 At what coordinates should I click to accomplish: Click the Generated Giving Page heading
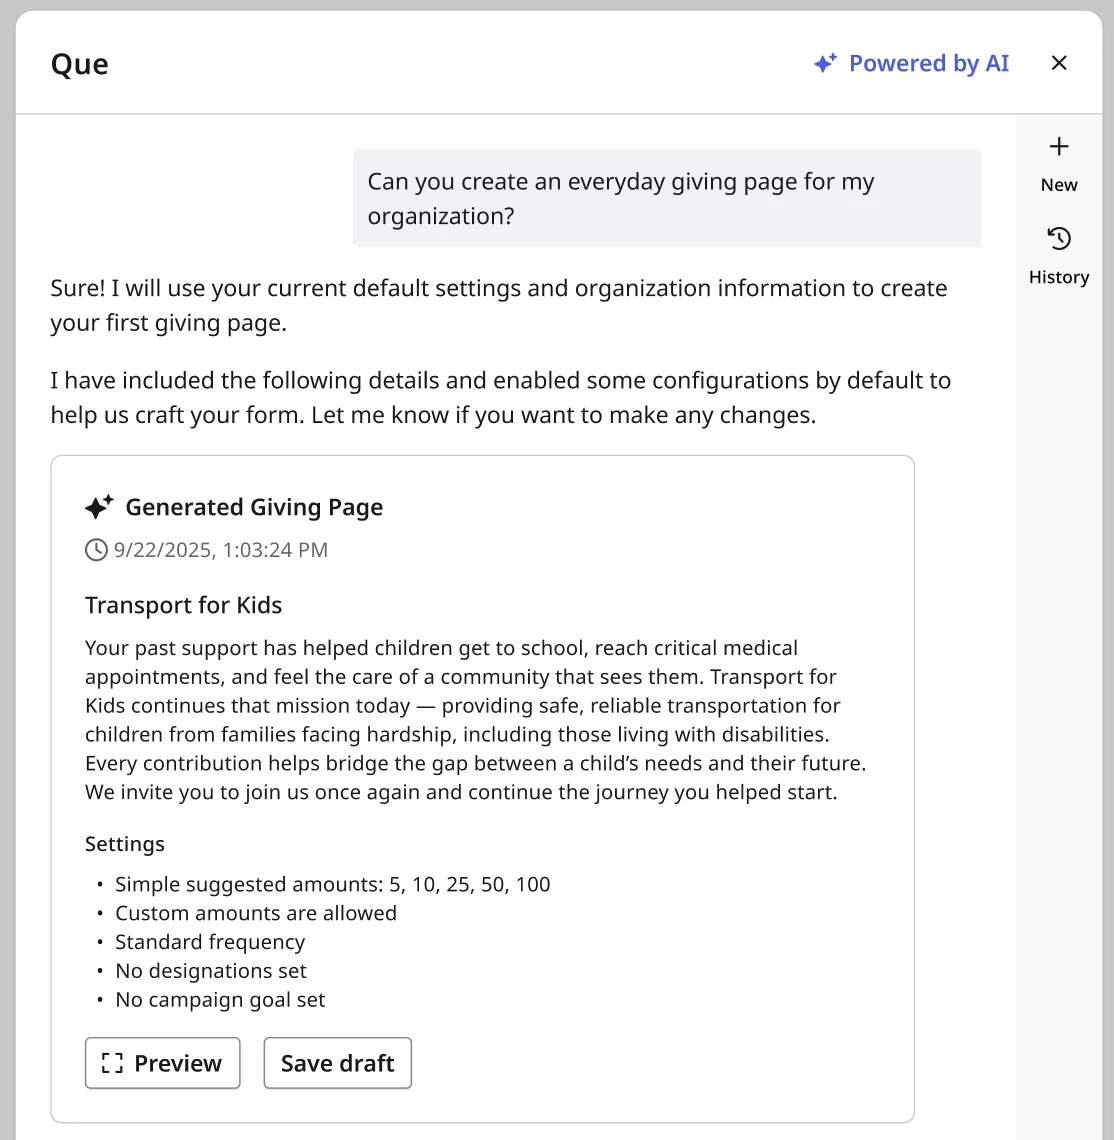tap(254, 507)
